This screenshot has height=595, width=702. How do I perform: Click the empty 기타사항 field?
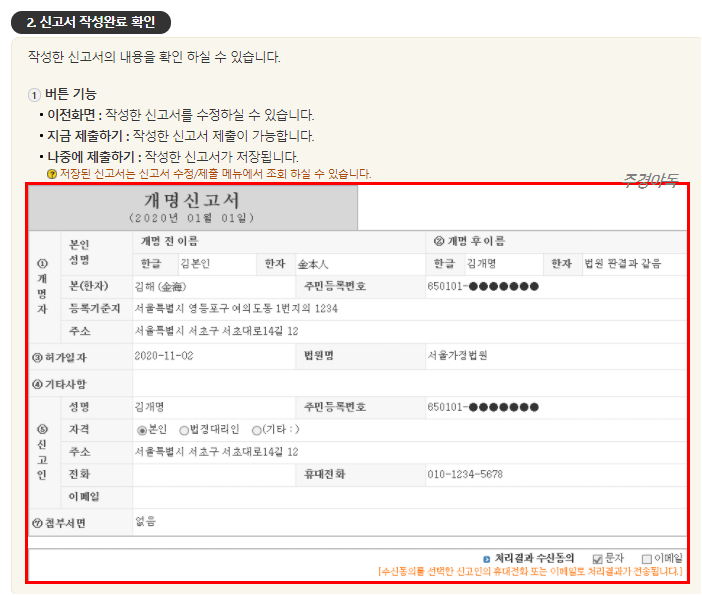[409, 384]
